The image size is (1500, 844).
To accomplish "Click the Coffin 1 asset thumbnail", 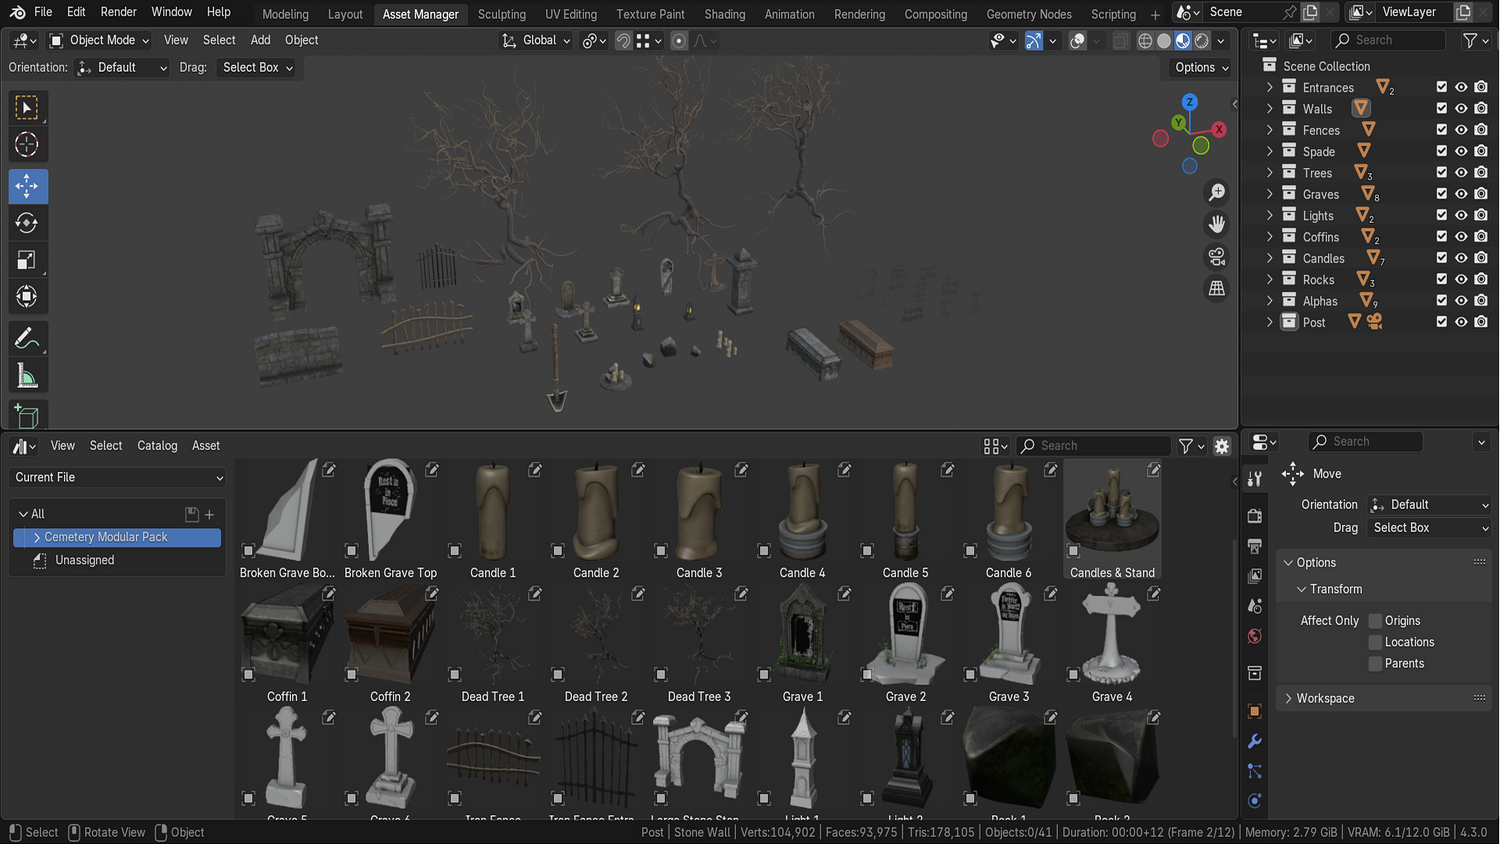I will pos(288,635).
